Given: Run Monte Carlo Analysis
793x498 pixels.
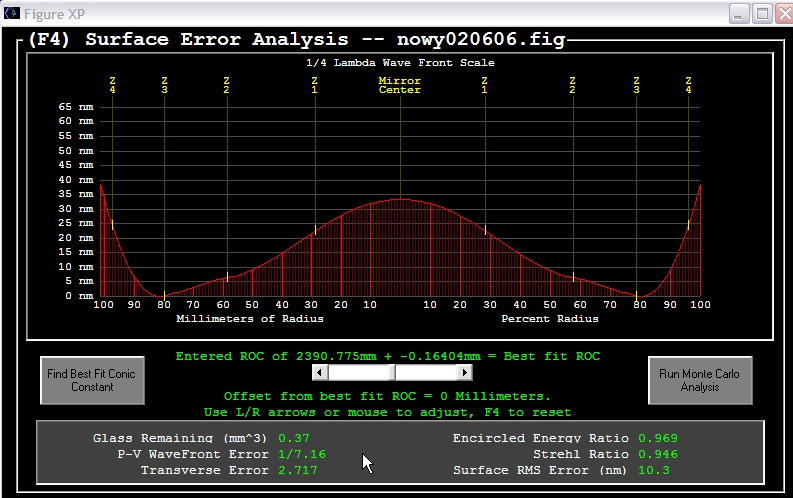Looking at the screenshot, I should point(700,380).
